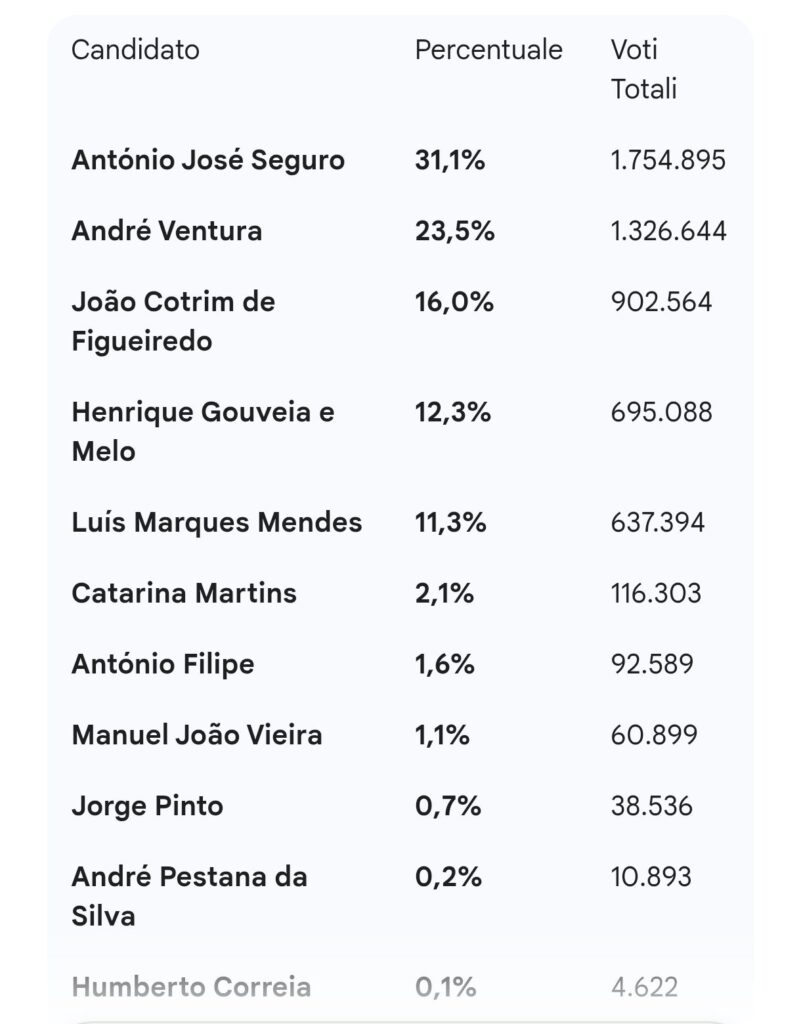This screenshot has height=1024, width=801.
Task: Select the Jorge Pinto candidate name
Action: coord(147,806)
